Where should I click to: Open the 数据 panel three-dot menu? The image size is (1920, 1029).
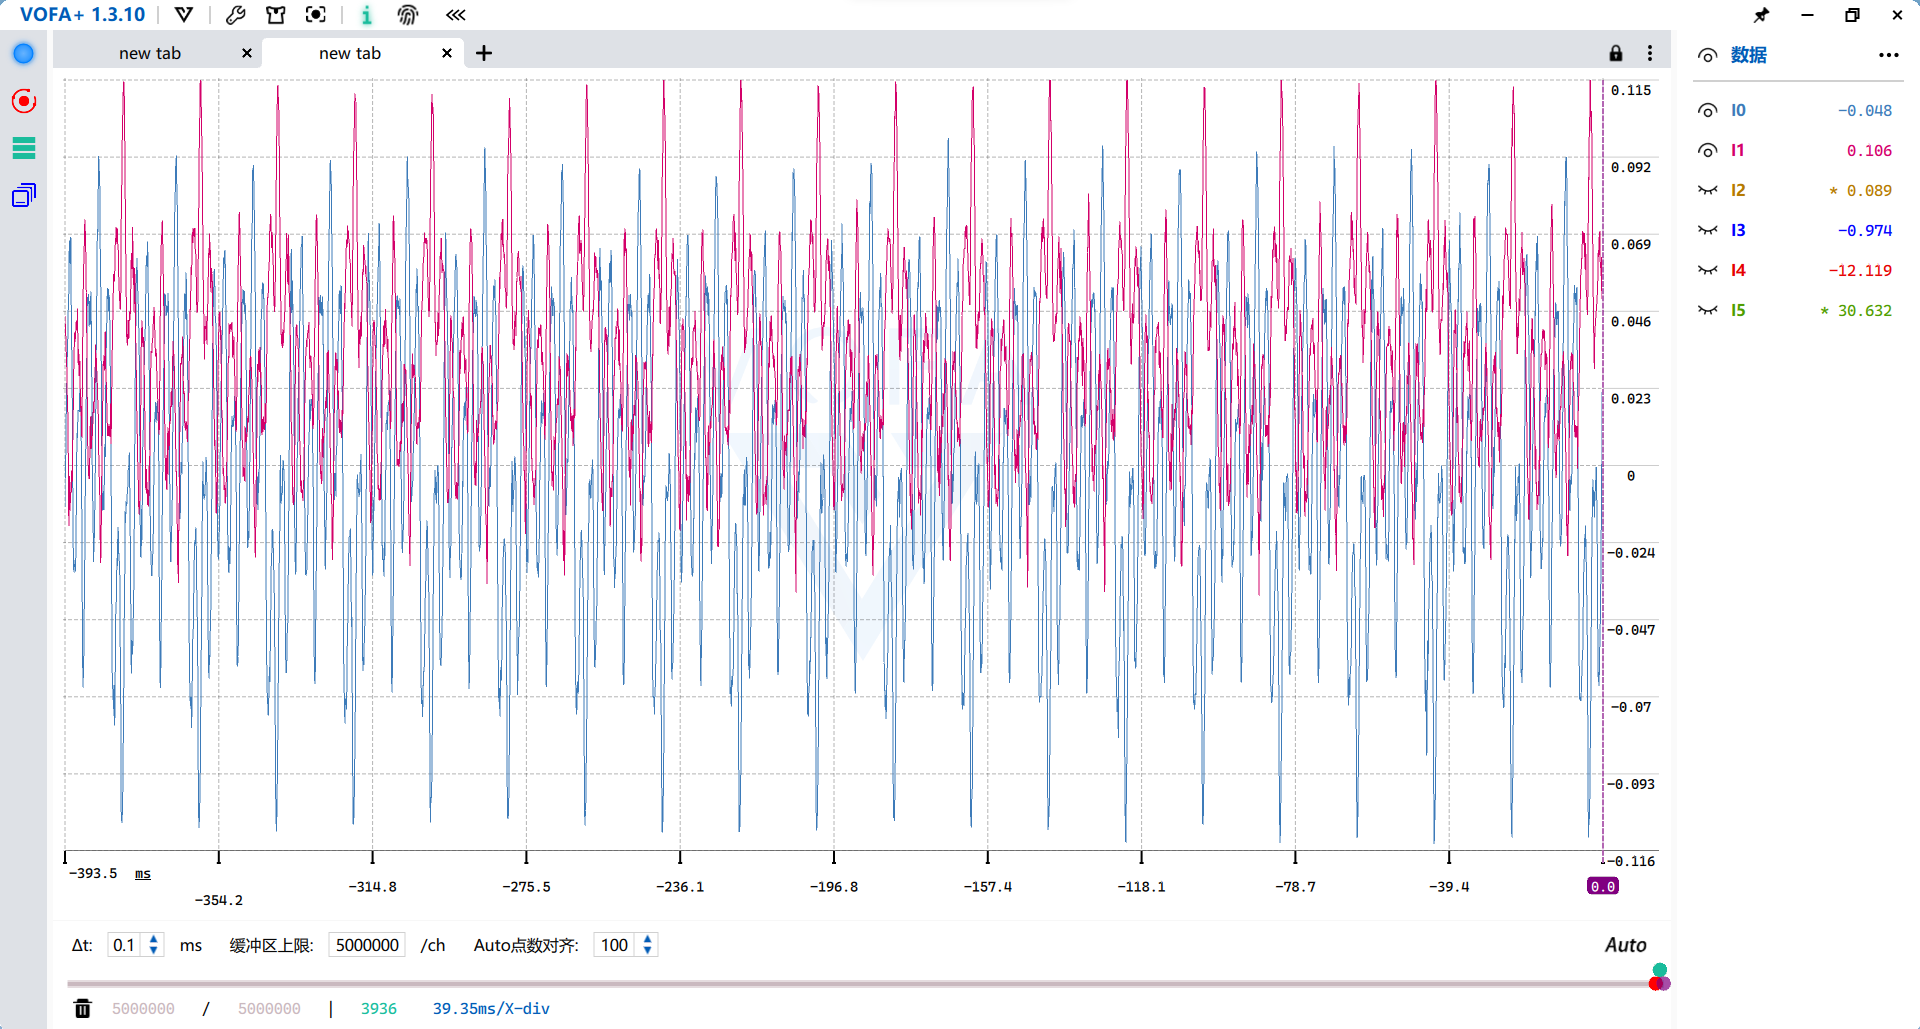point(1888,55)
